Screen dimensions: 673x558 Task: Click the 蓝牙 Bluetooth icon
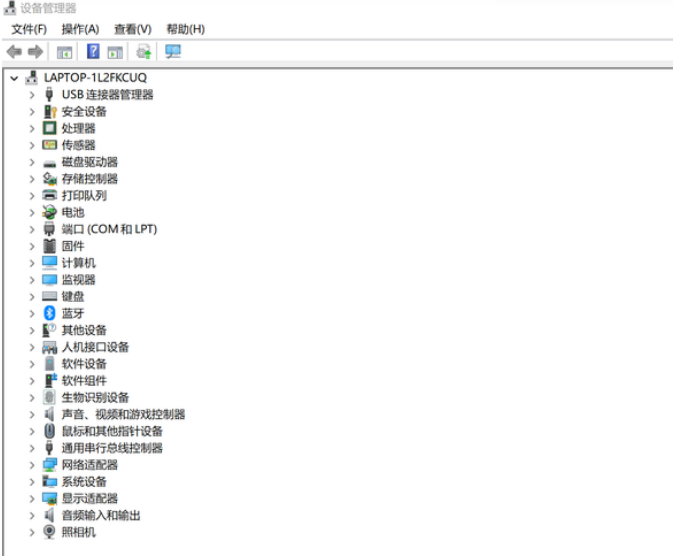click(x=49, y=313)
